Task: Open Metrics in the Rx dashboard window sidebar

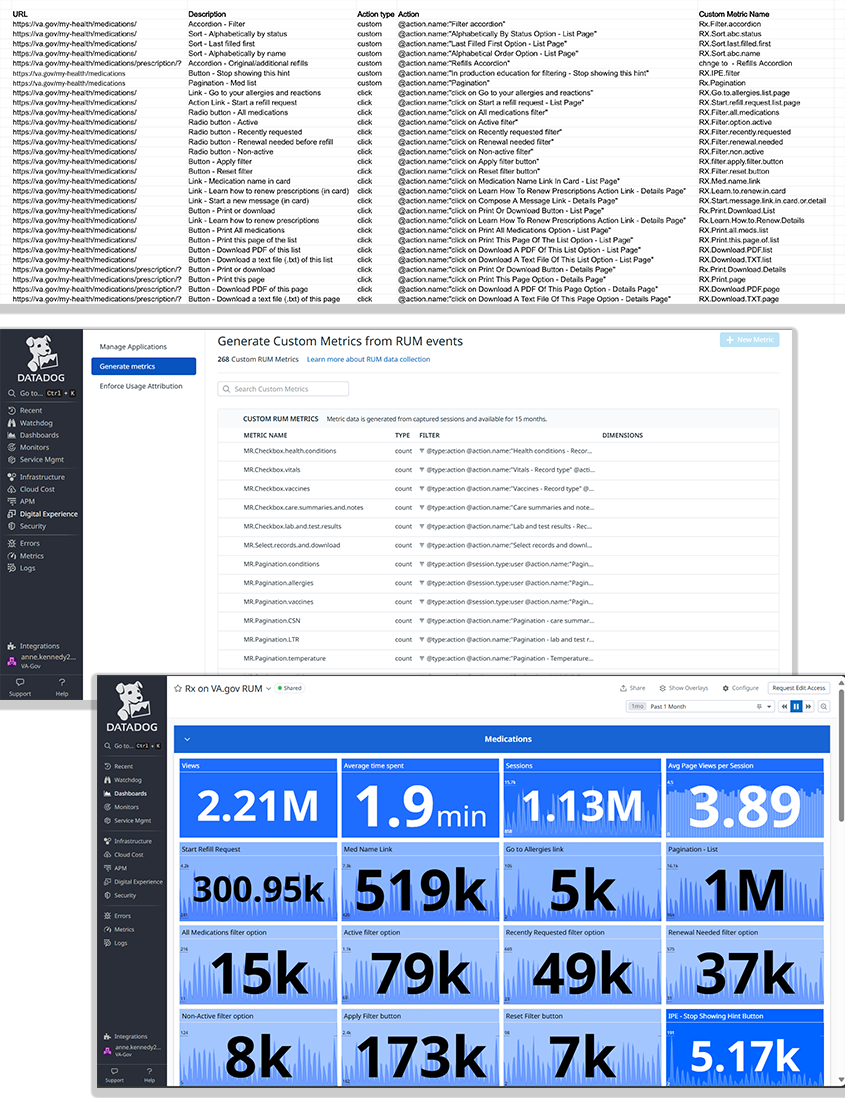Action: pos(119,930)
